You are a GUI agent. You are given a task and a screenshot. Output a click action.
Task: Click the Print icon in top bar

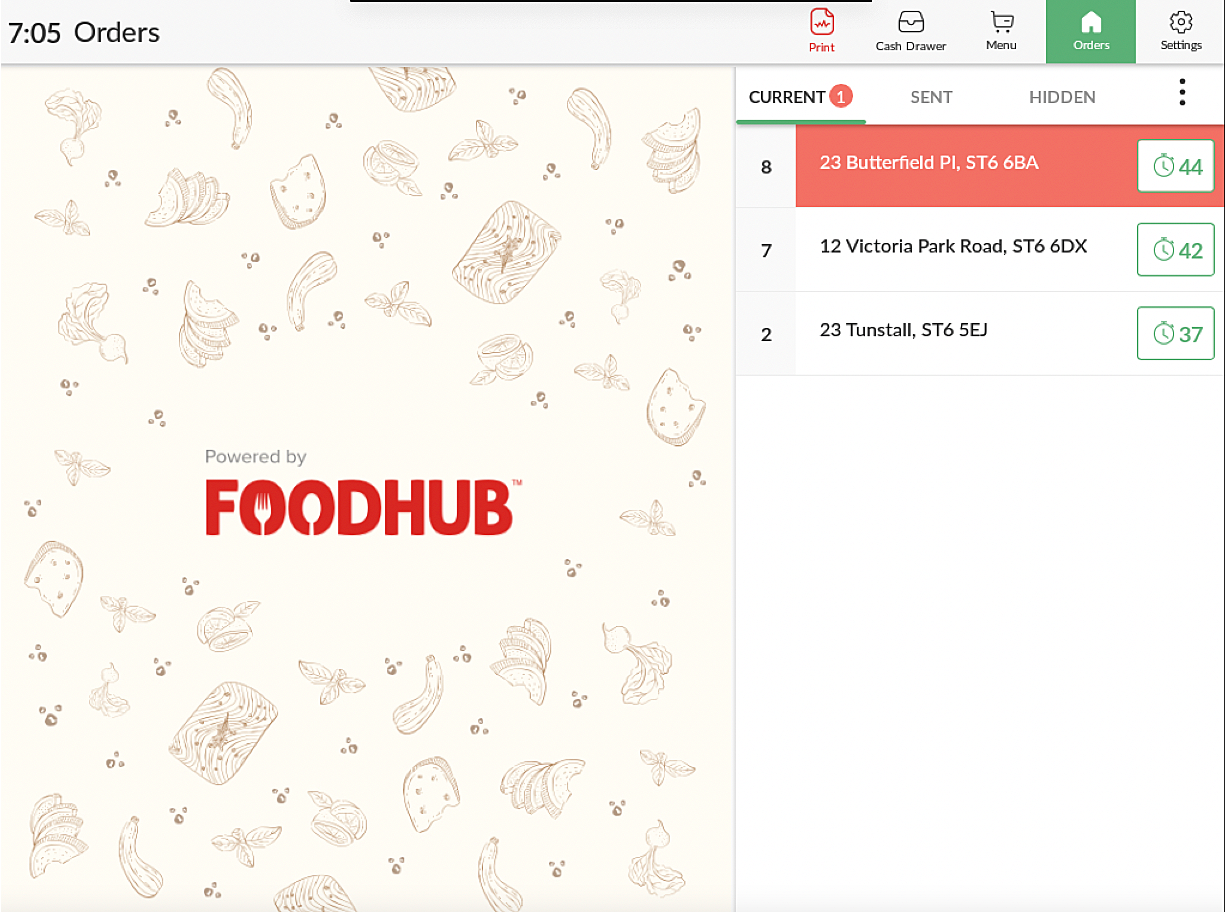821,31
